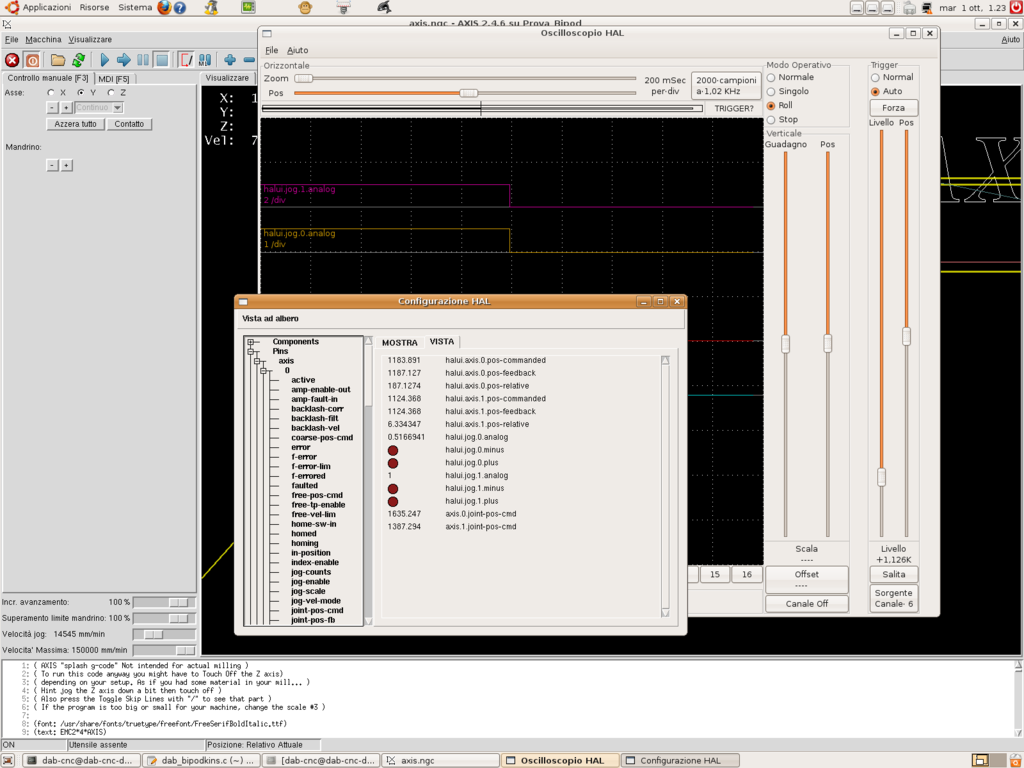Collapse the axis tree node
Image resolution: width=1024 pixels, height=768 pixels.
pyautogui.click(x=257, y=361)
